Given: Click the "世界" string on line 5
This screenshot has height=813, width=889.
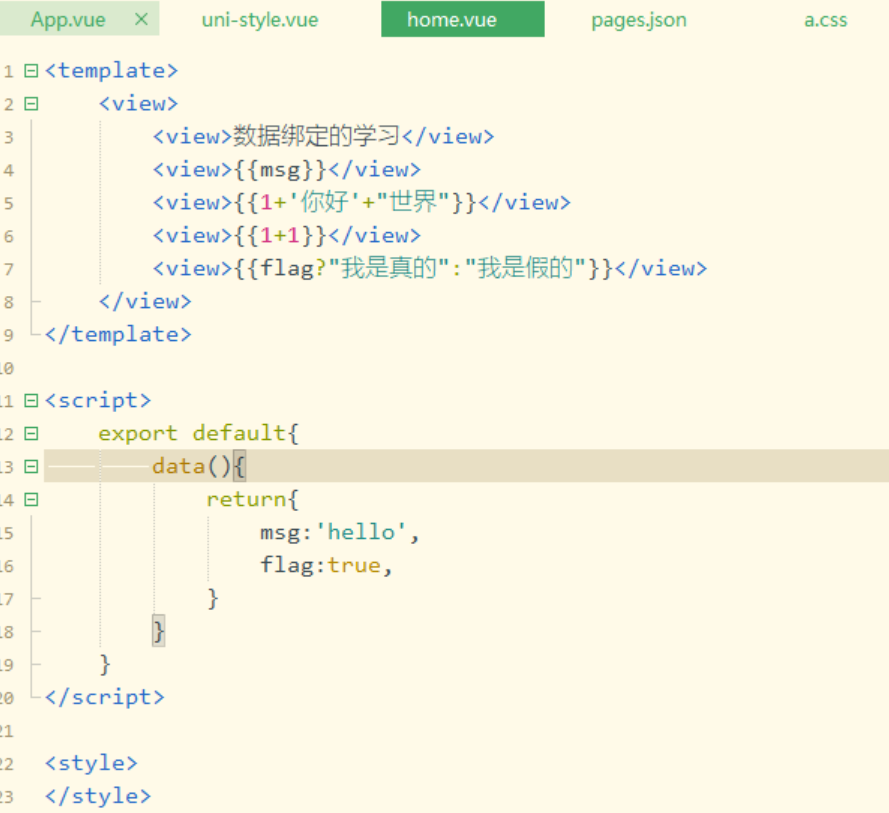Looking at the screenshot, I should click(413, 202).
